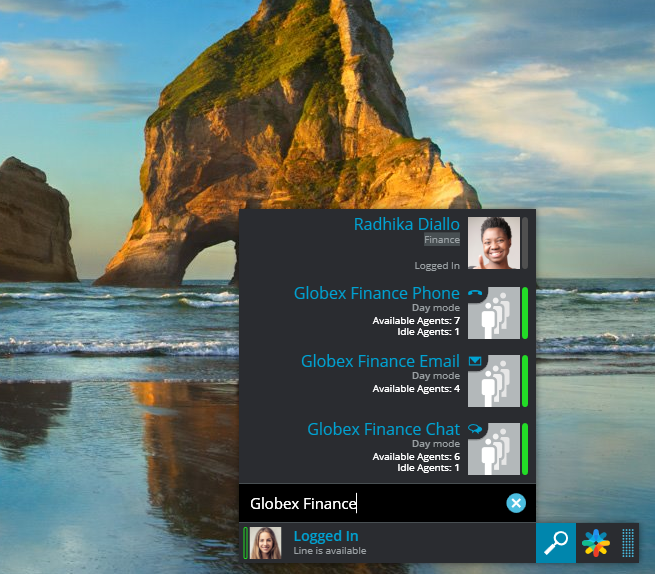Click 'Logged In' status under Radhika Diallo
The image size is (655, 574).
[437, 266]
